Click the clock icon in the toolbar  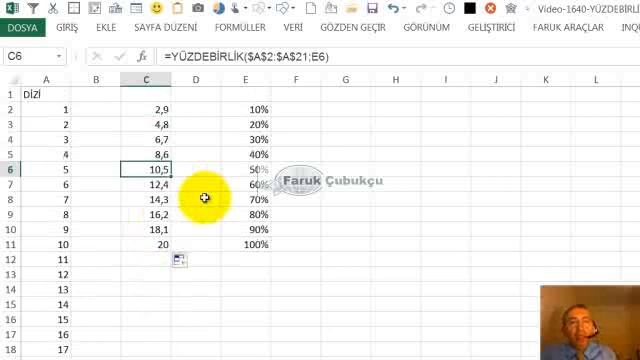(x=449, y=8)
